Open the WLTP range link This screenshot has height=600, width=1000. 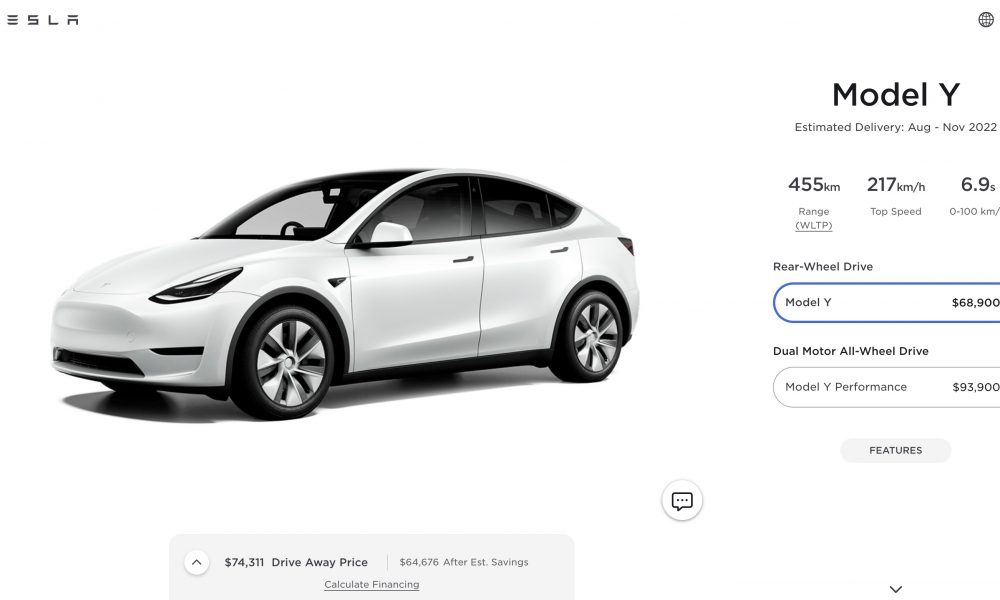click(x=814, y=225)
